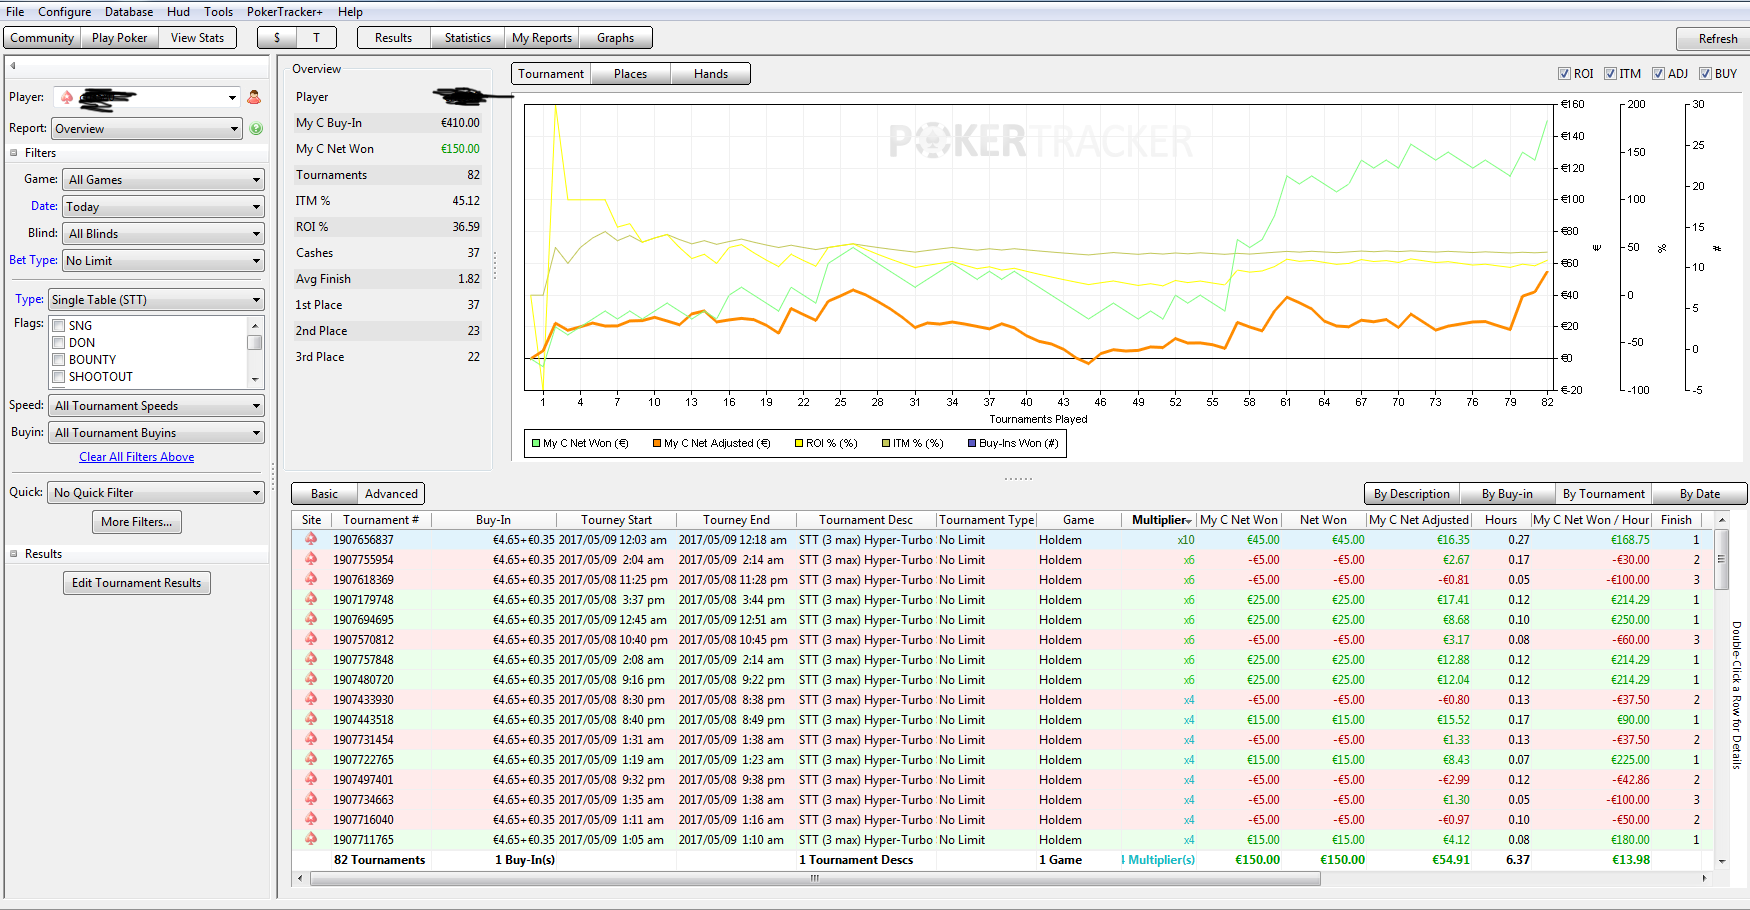Click the My C Net Won legend swatch
The height and width of the screenshot is (910, 1750).
click(536, 443)
